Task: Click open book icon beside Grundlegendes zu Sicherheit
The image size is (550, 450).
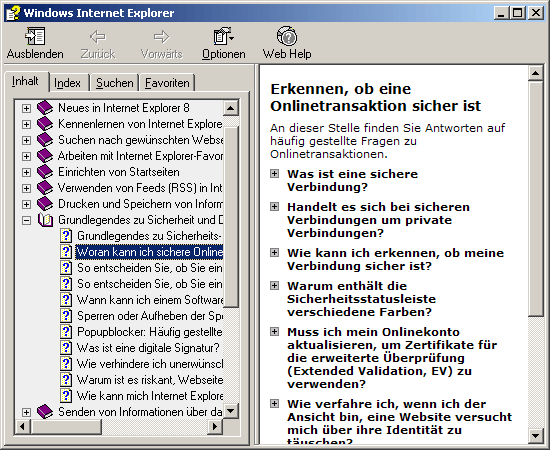Action: point(45,220)
